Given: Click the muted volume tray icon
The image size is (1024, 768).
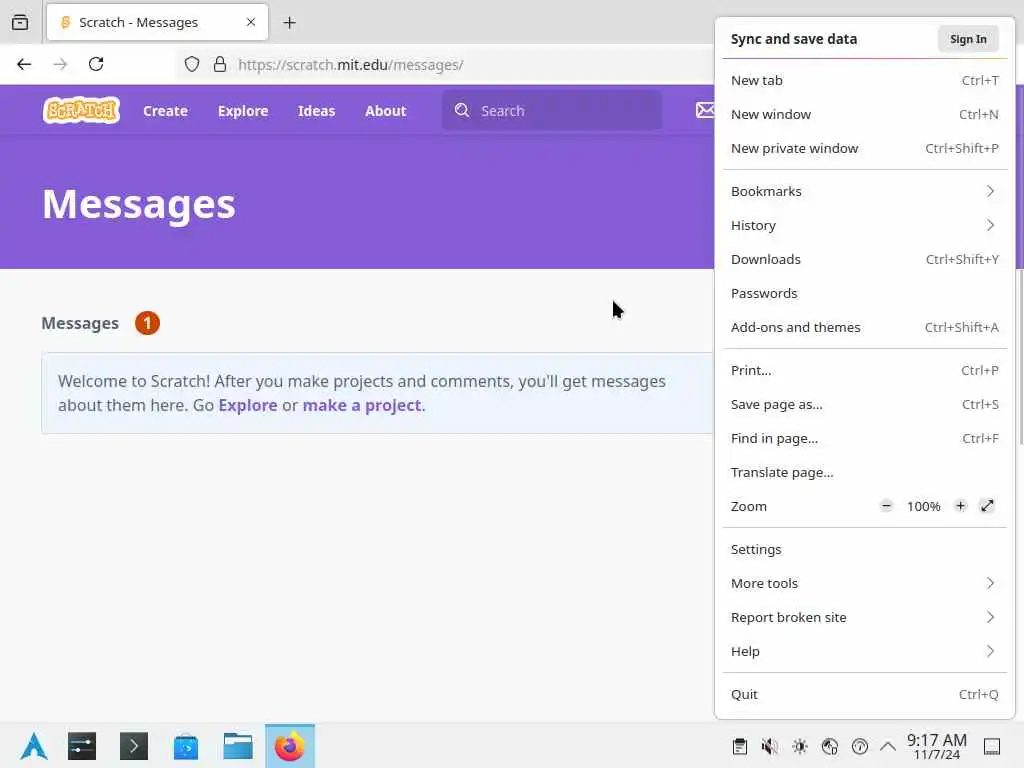Looking at the screenshot, I should tap(770, 746).
